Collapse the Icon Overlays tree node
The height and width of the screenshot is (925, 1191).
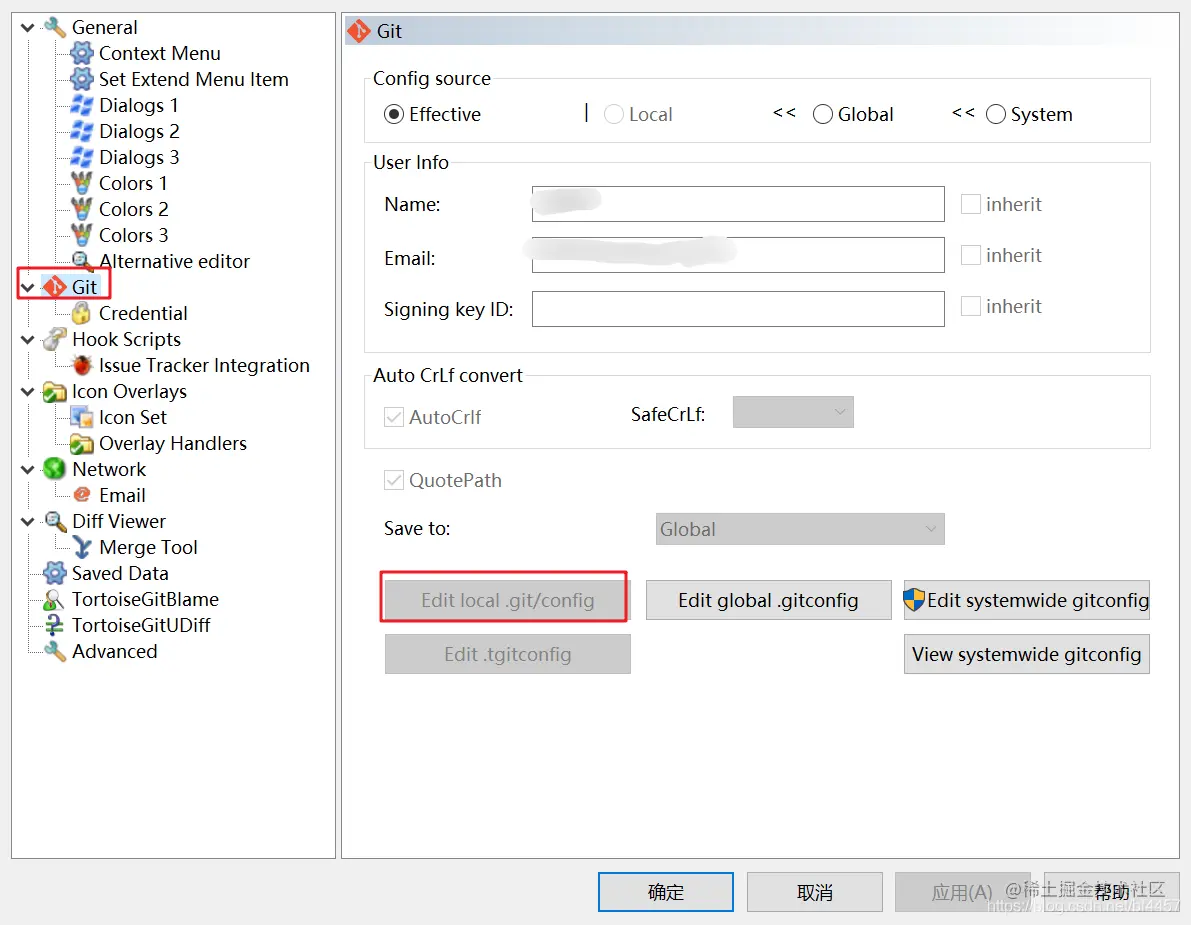point(28,392)
